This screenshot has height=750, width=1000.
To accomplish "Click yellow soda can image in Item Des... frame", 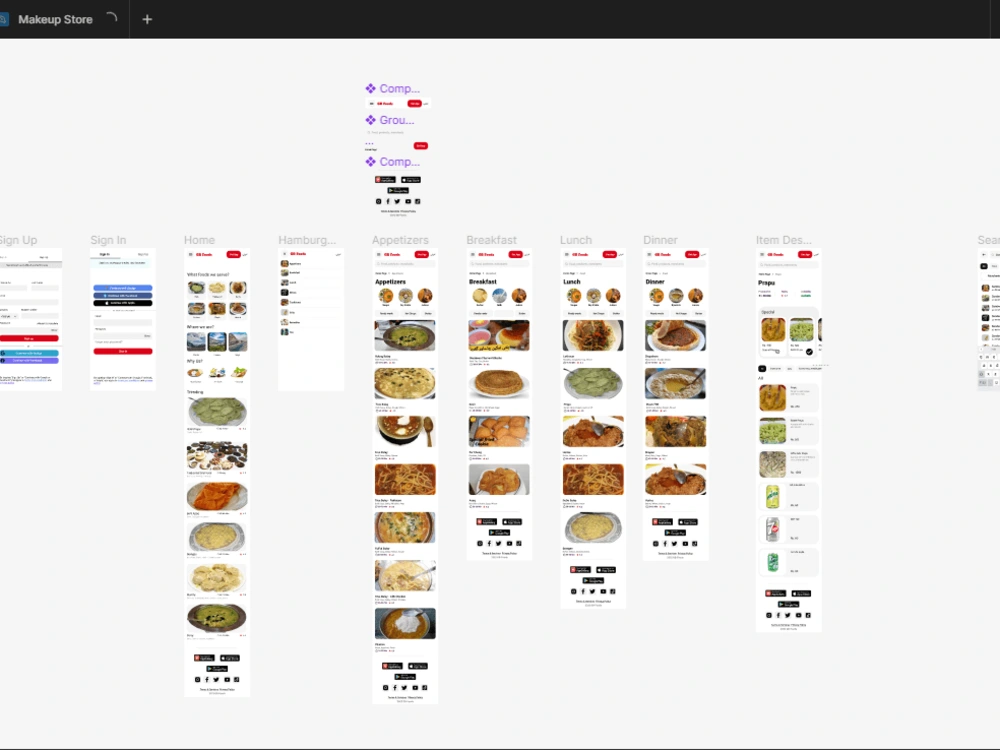I will click(772, 497).
